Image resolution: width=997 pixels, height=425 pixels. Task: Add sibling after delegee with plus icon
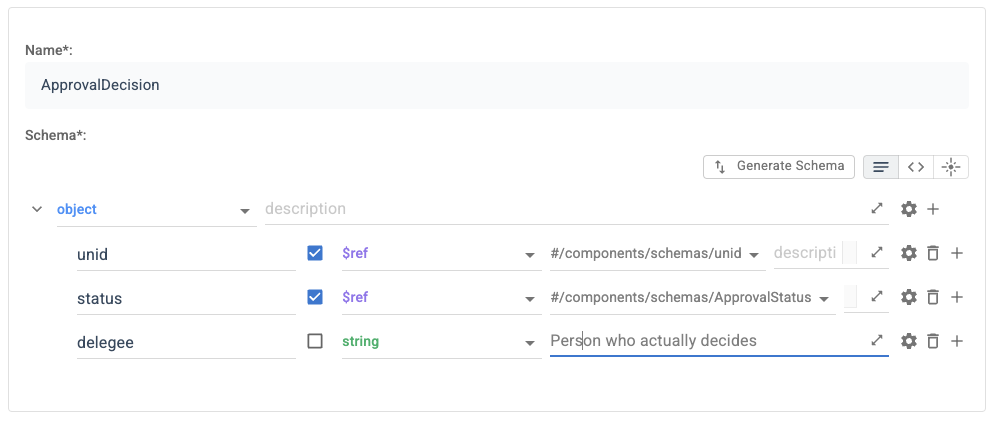tap(956, 342)
